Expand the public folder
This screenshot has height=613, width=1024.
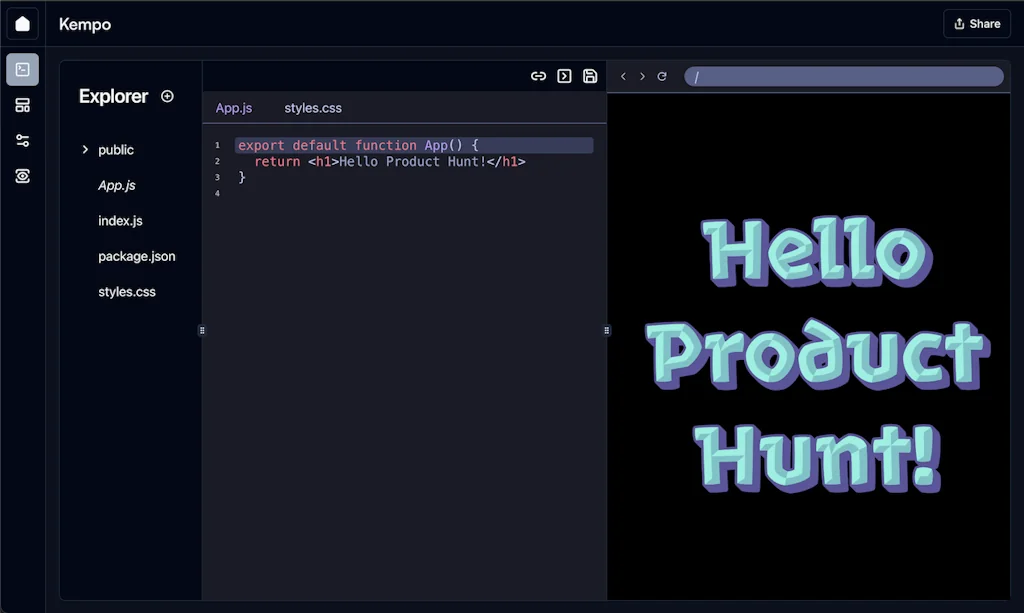pos(86,150)
